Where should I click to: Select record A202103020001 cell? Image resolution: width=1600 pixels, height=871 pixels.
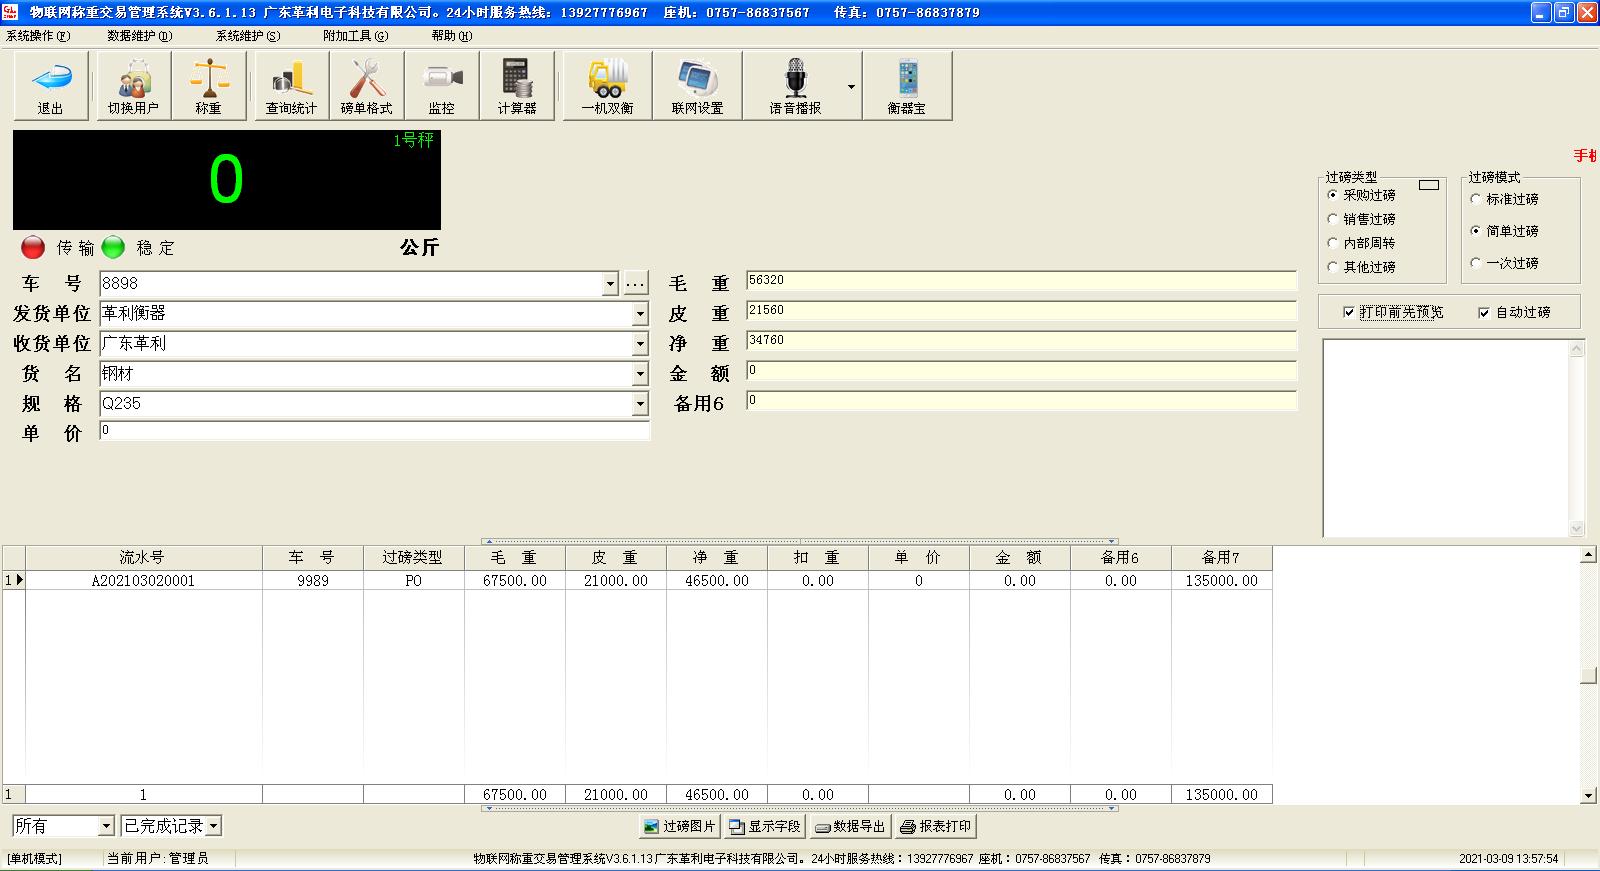click(x=143, y=581)
